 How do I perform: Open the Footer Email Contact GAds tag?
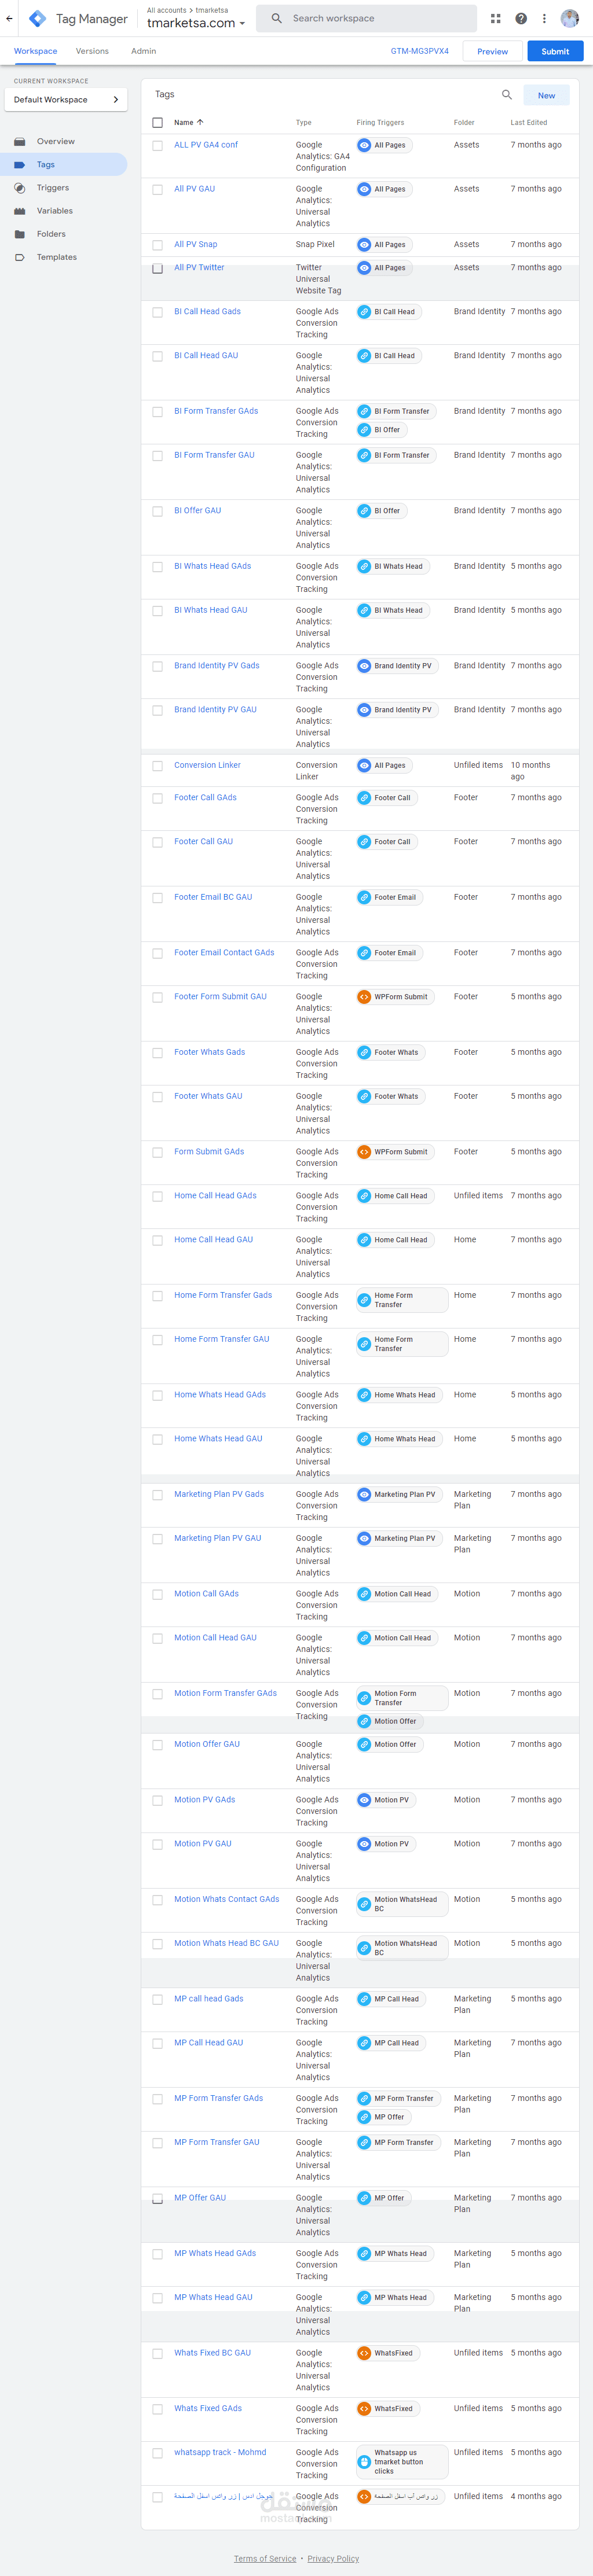pyautogui.click(x=224, y=953)
